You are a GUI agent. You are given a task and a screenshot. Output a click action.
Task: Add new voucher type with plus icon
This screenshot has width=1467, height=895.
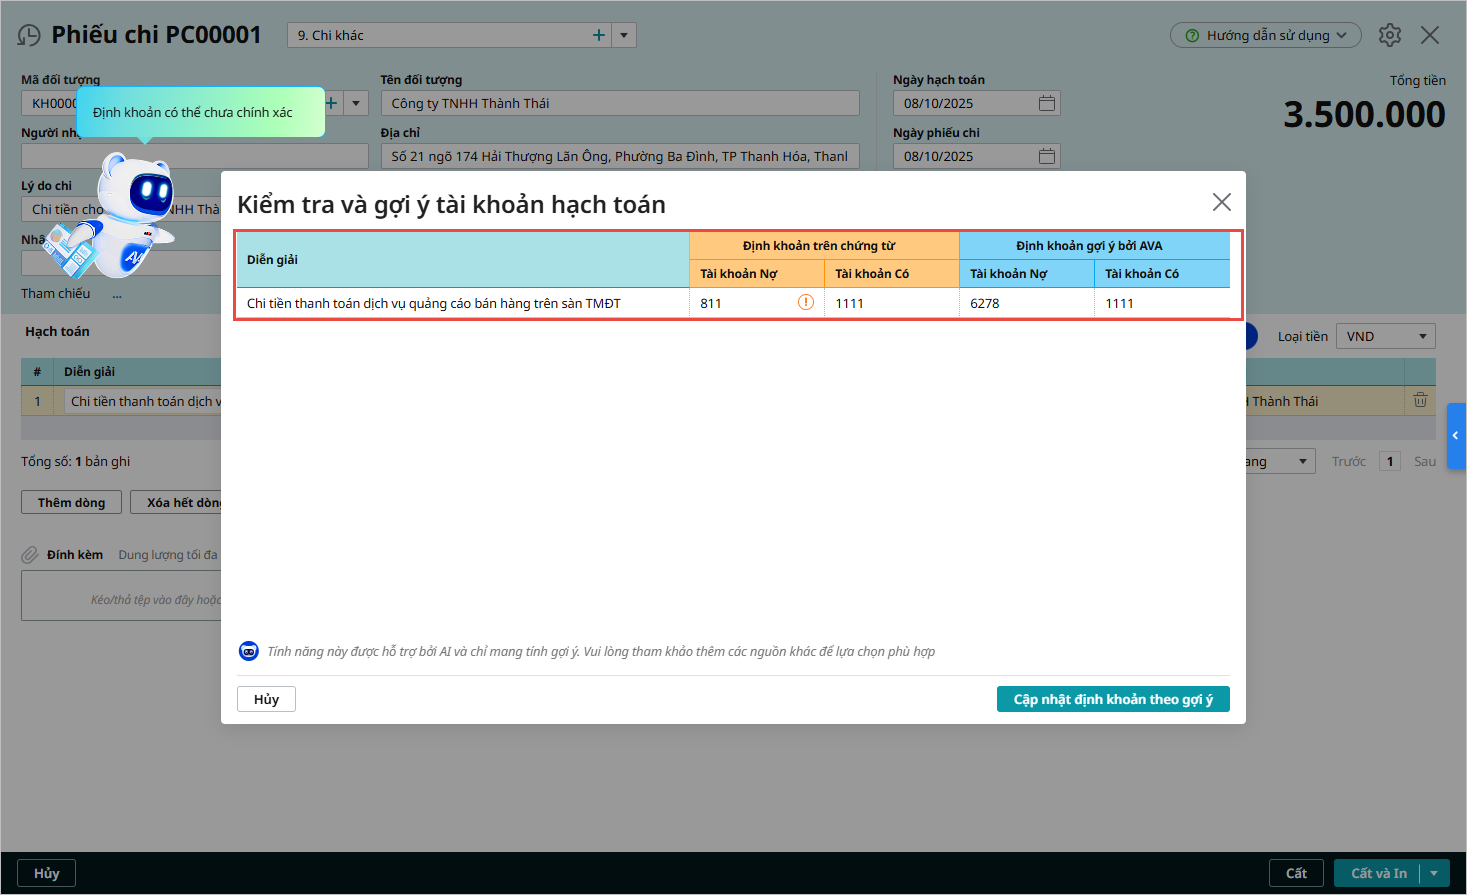599,35
